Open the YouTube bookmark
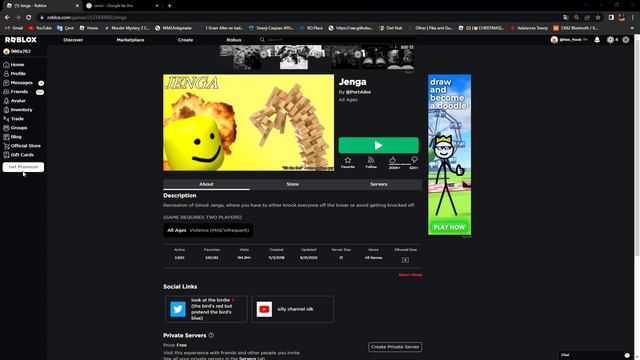Viewport: 640px width, 360px height. pos(40,28)
